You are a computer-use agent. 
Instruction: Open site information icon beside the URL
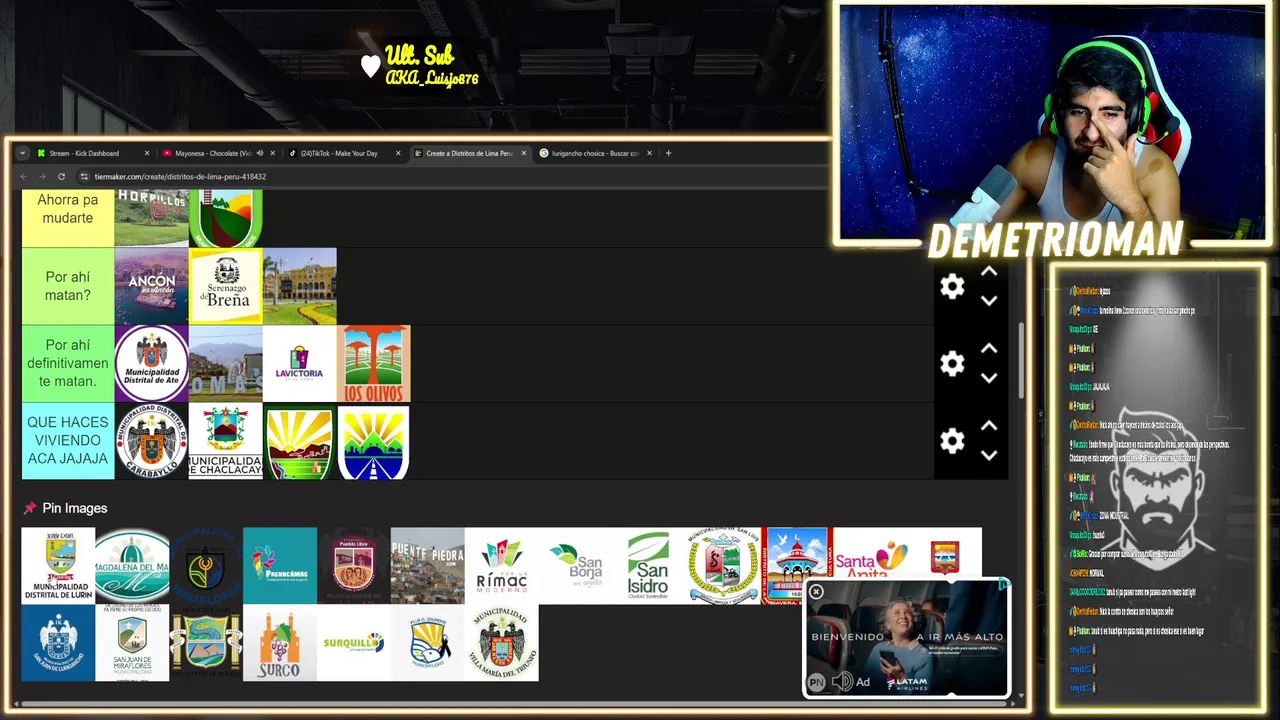click(84, 177)
